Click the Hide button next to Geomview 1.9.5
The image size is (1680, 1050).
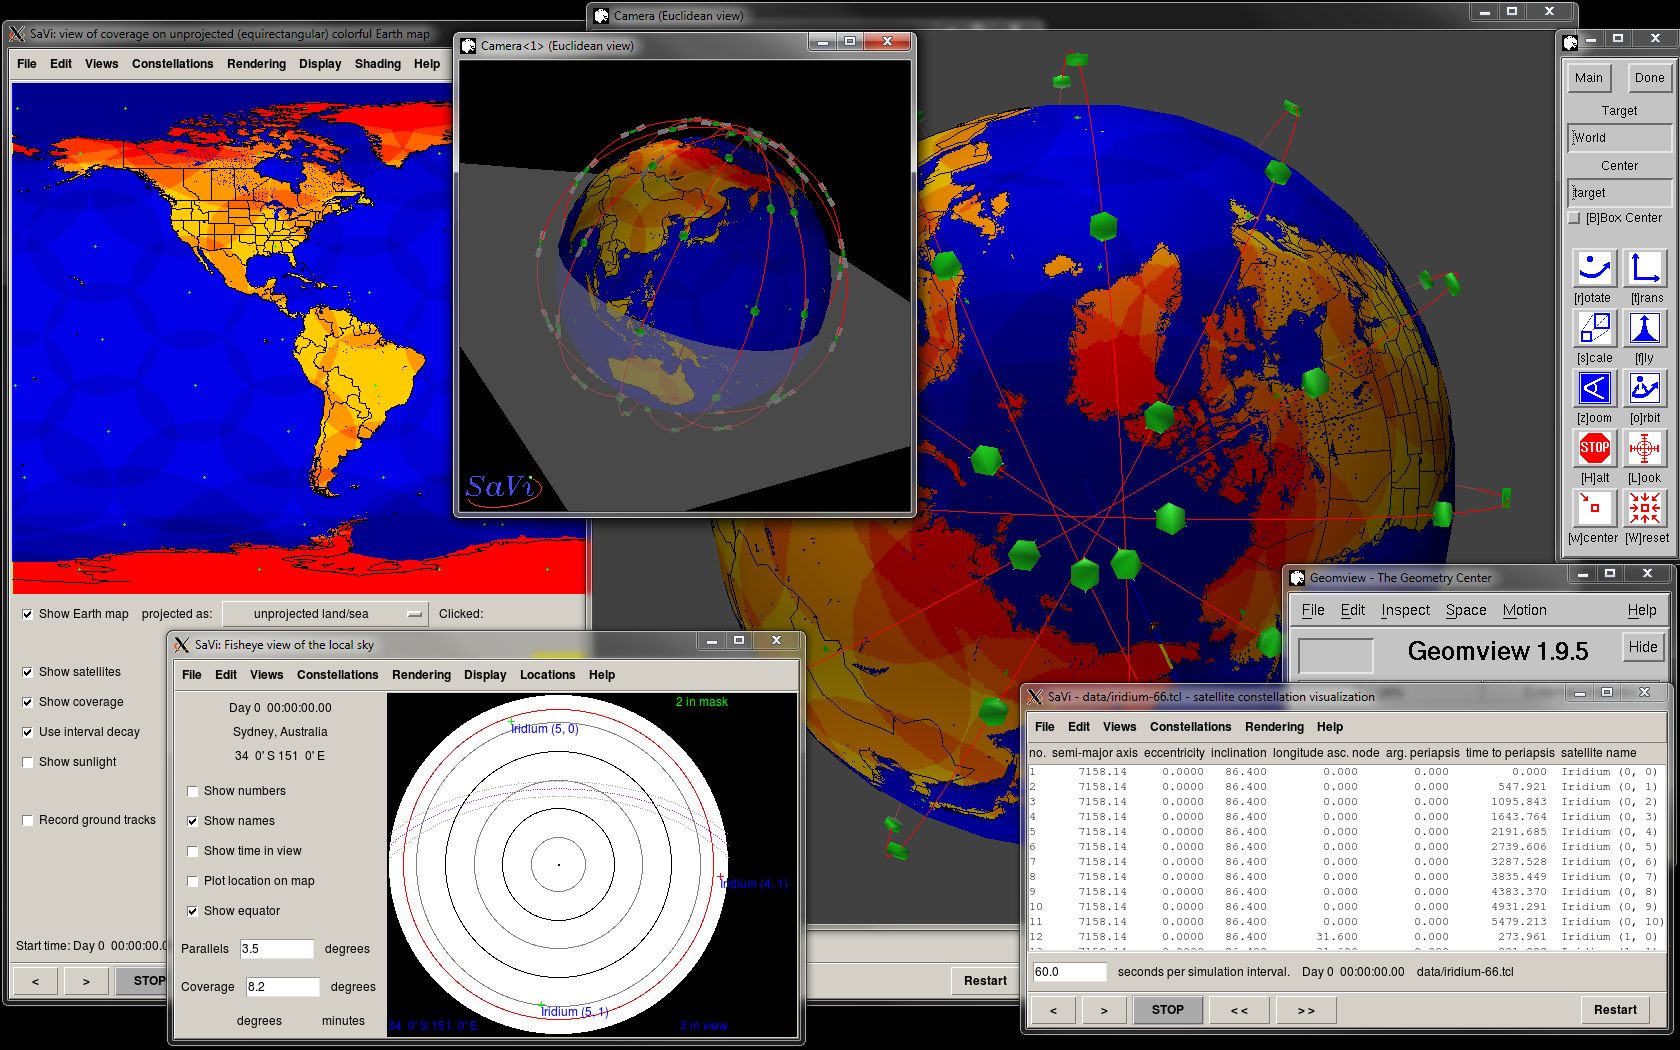[1642, 647]
